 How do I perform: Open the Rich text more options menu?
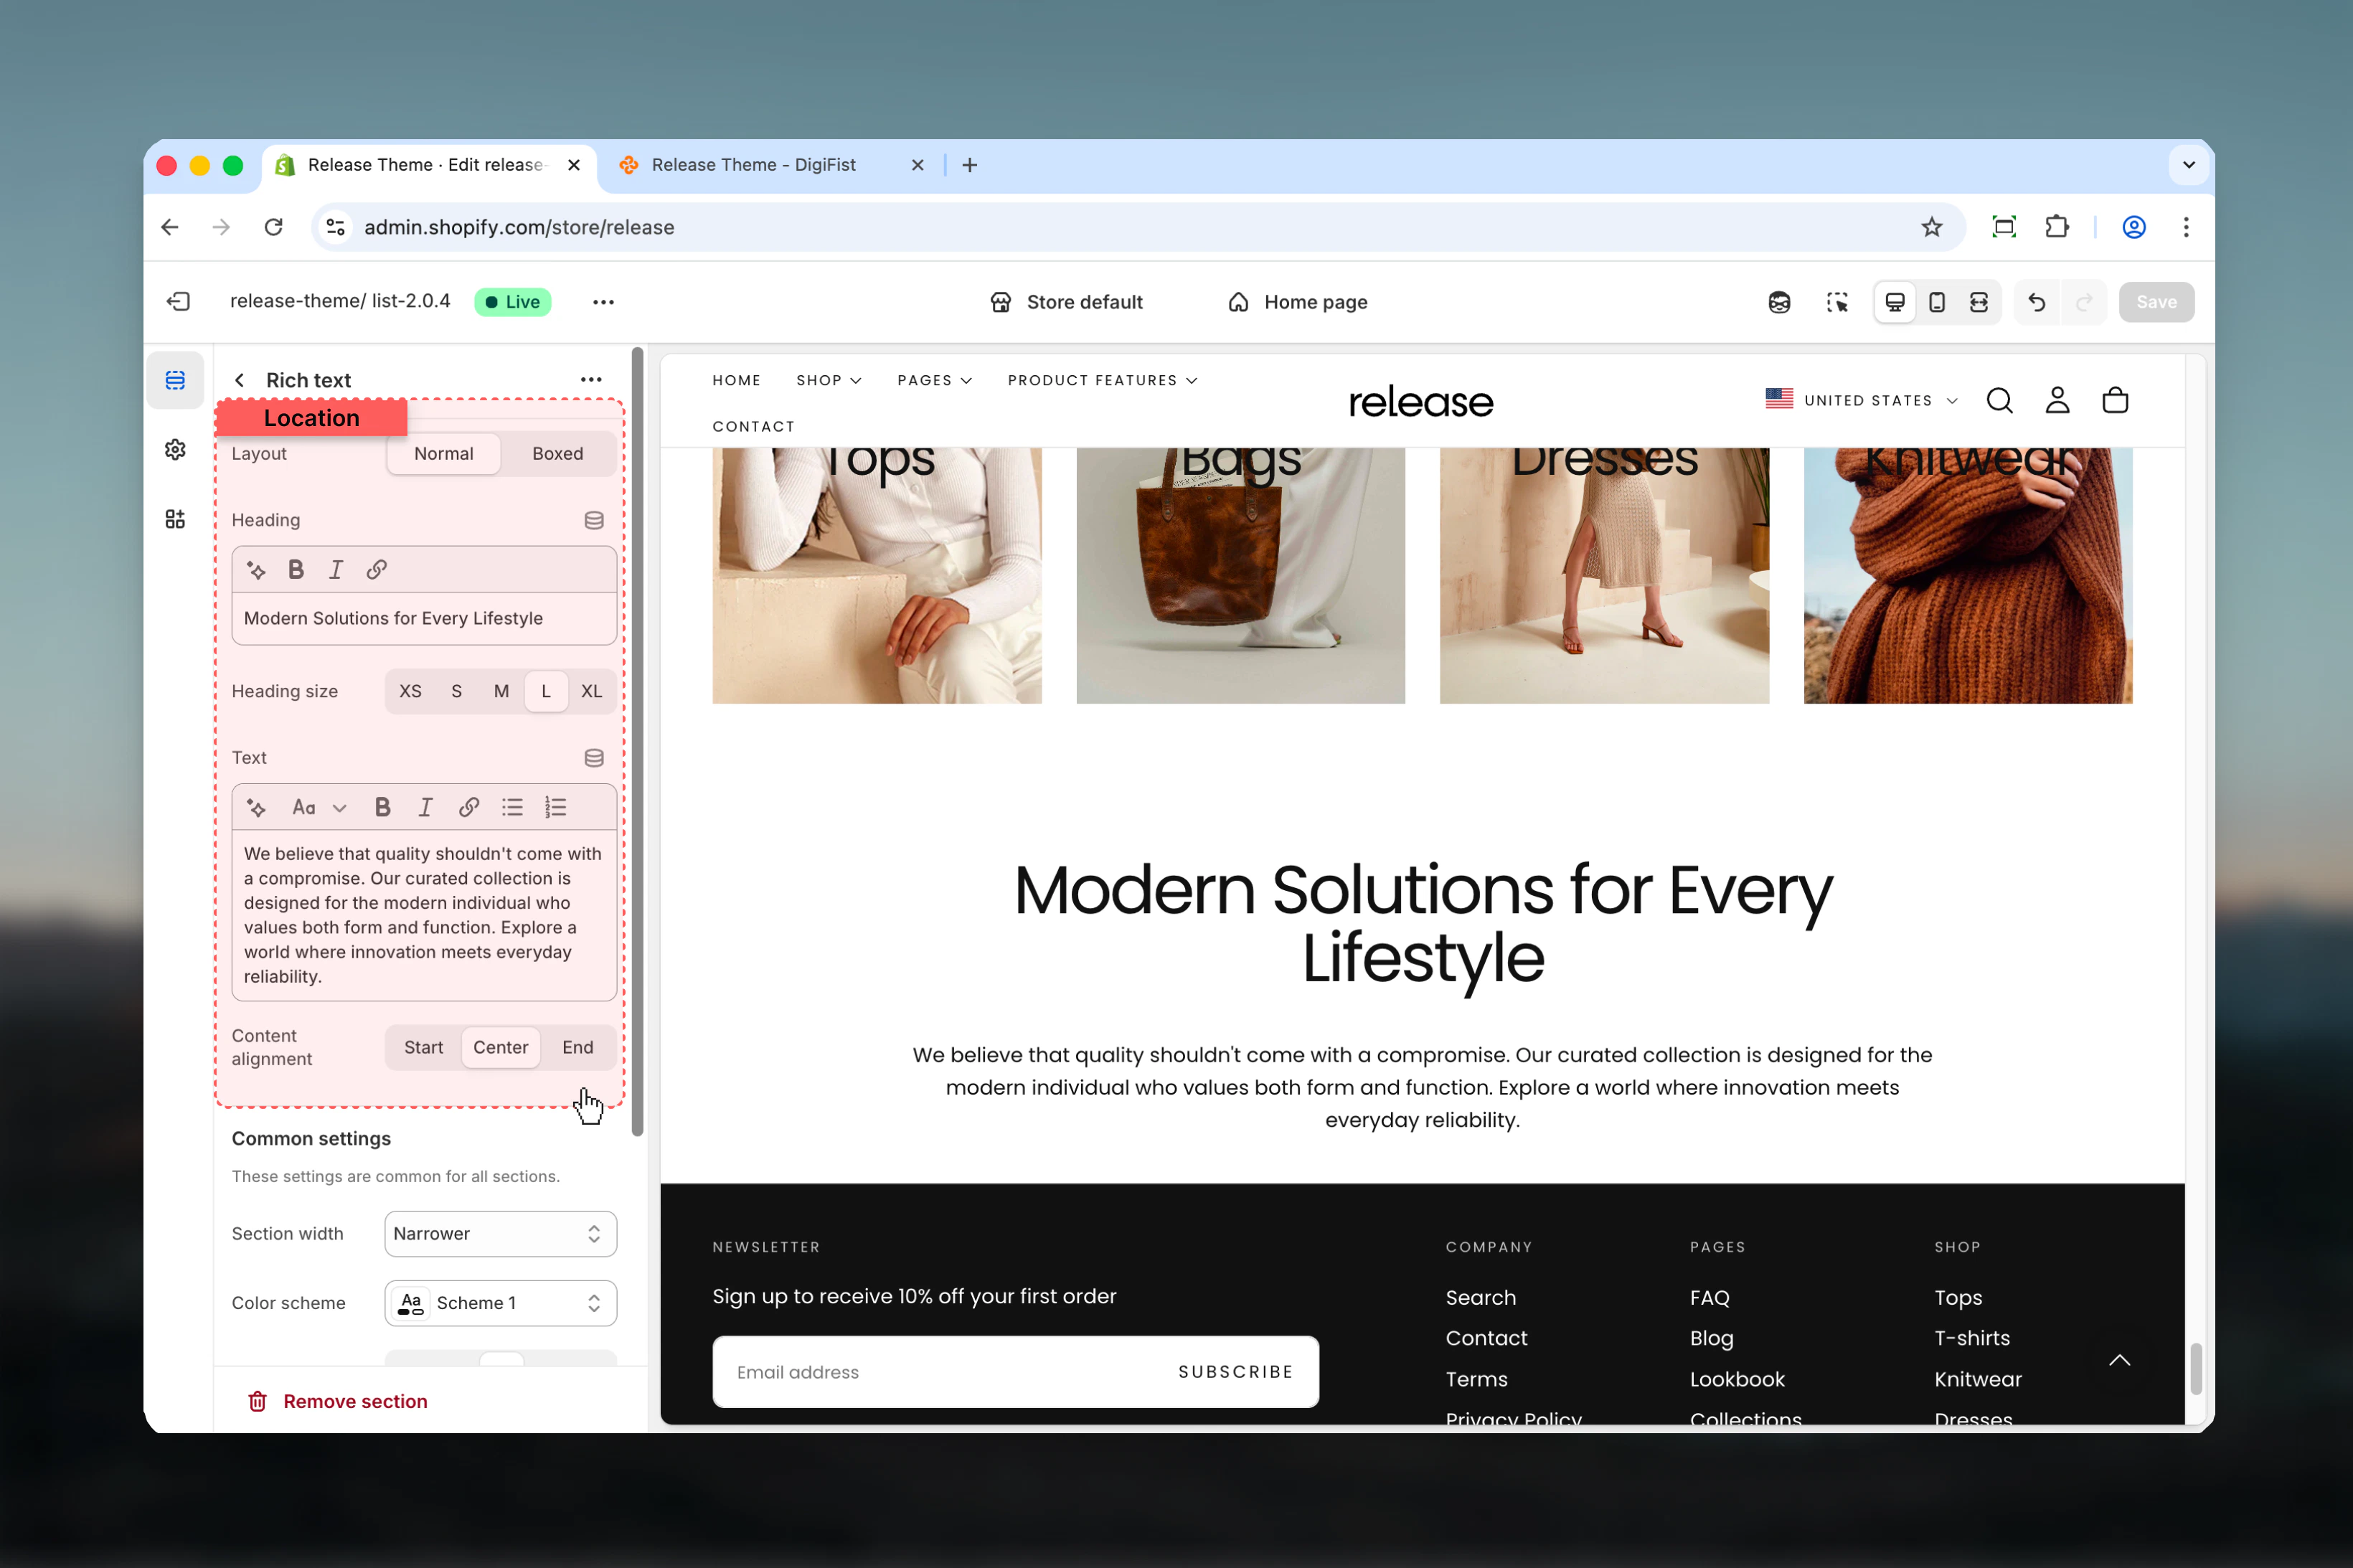(x=591, y=380)
